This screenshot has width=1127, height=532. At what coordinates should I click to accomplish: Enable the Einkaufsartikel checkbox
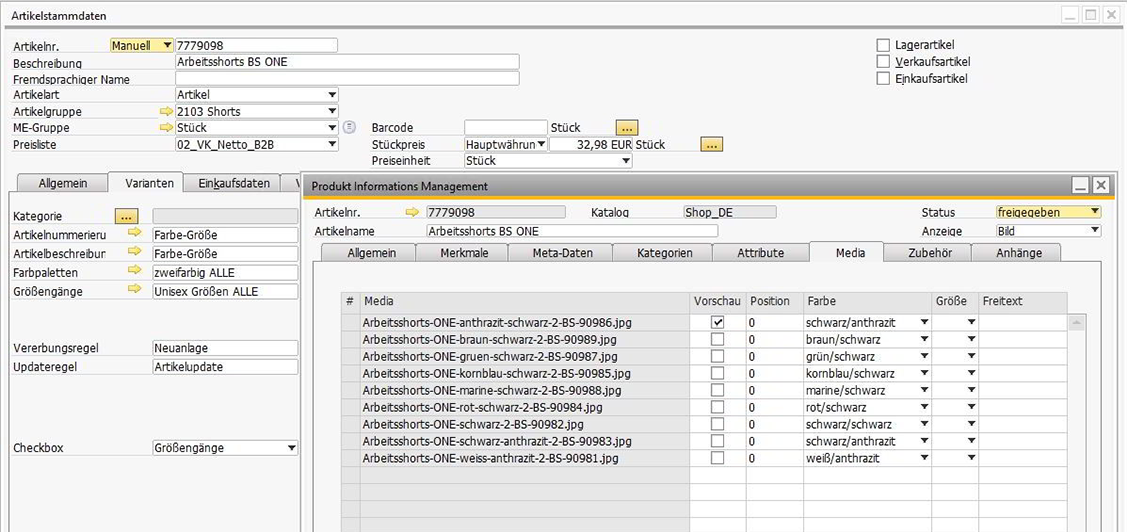coord(883,78)
